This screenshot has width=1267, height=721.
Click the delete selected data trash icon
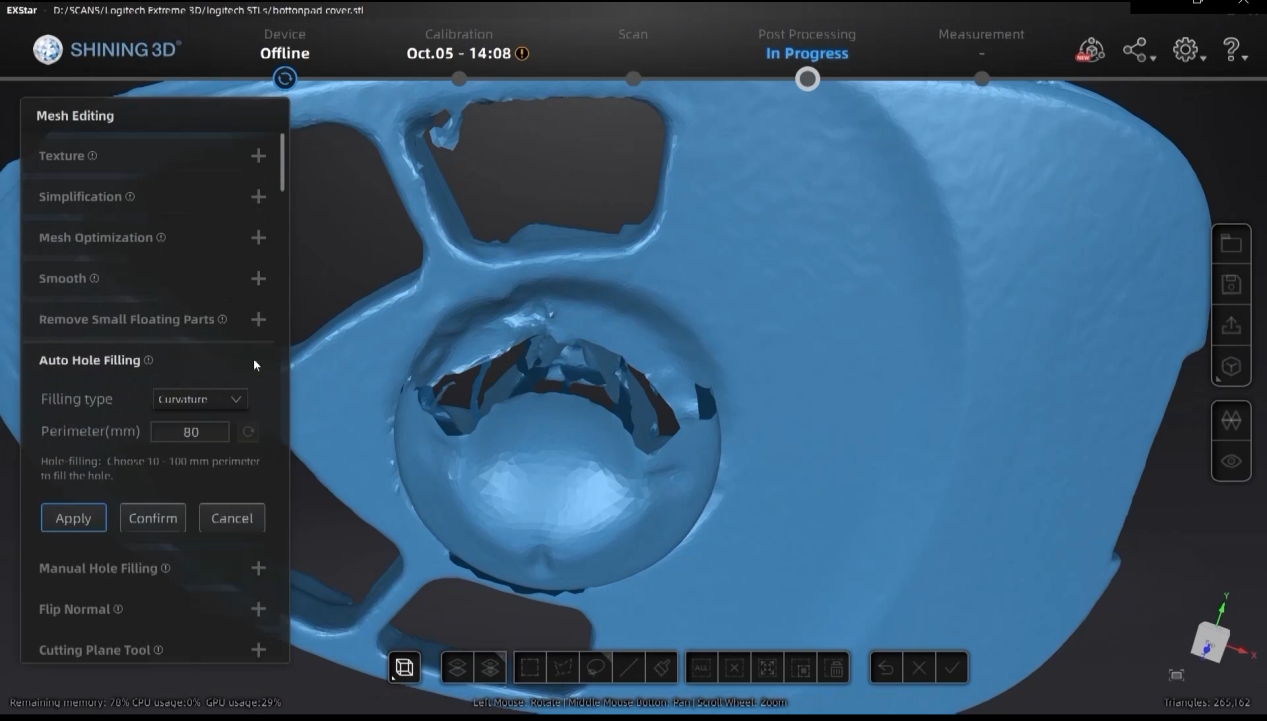(835, 667)
